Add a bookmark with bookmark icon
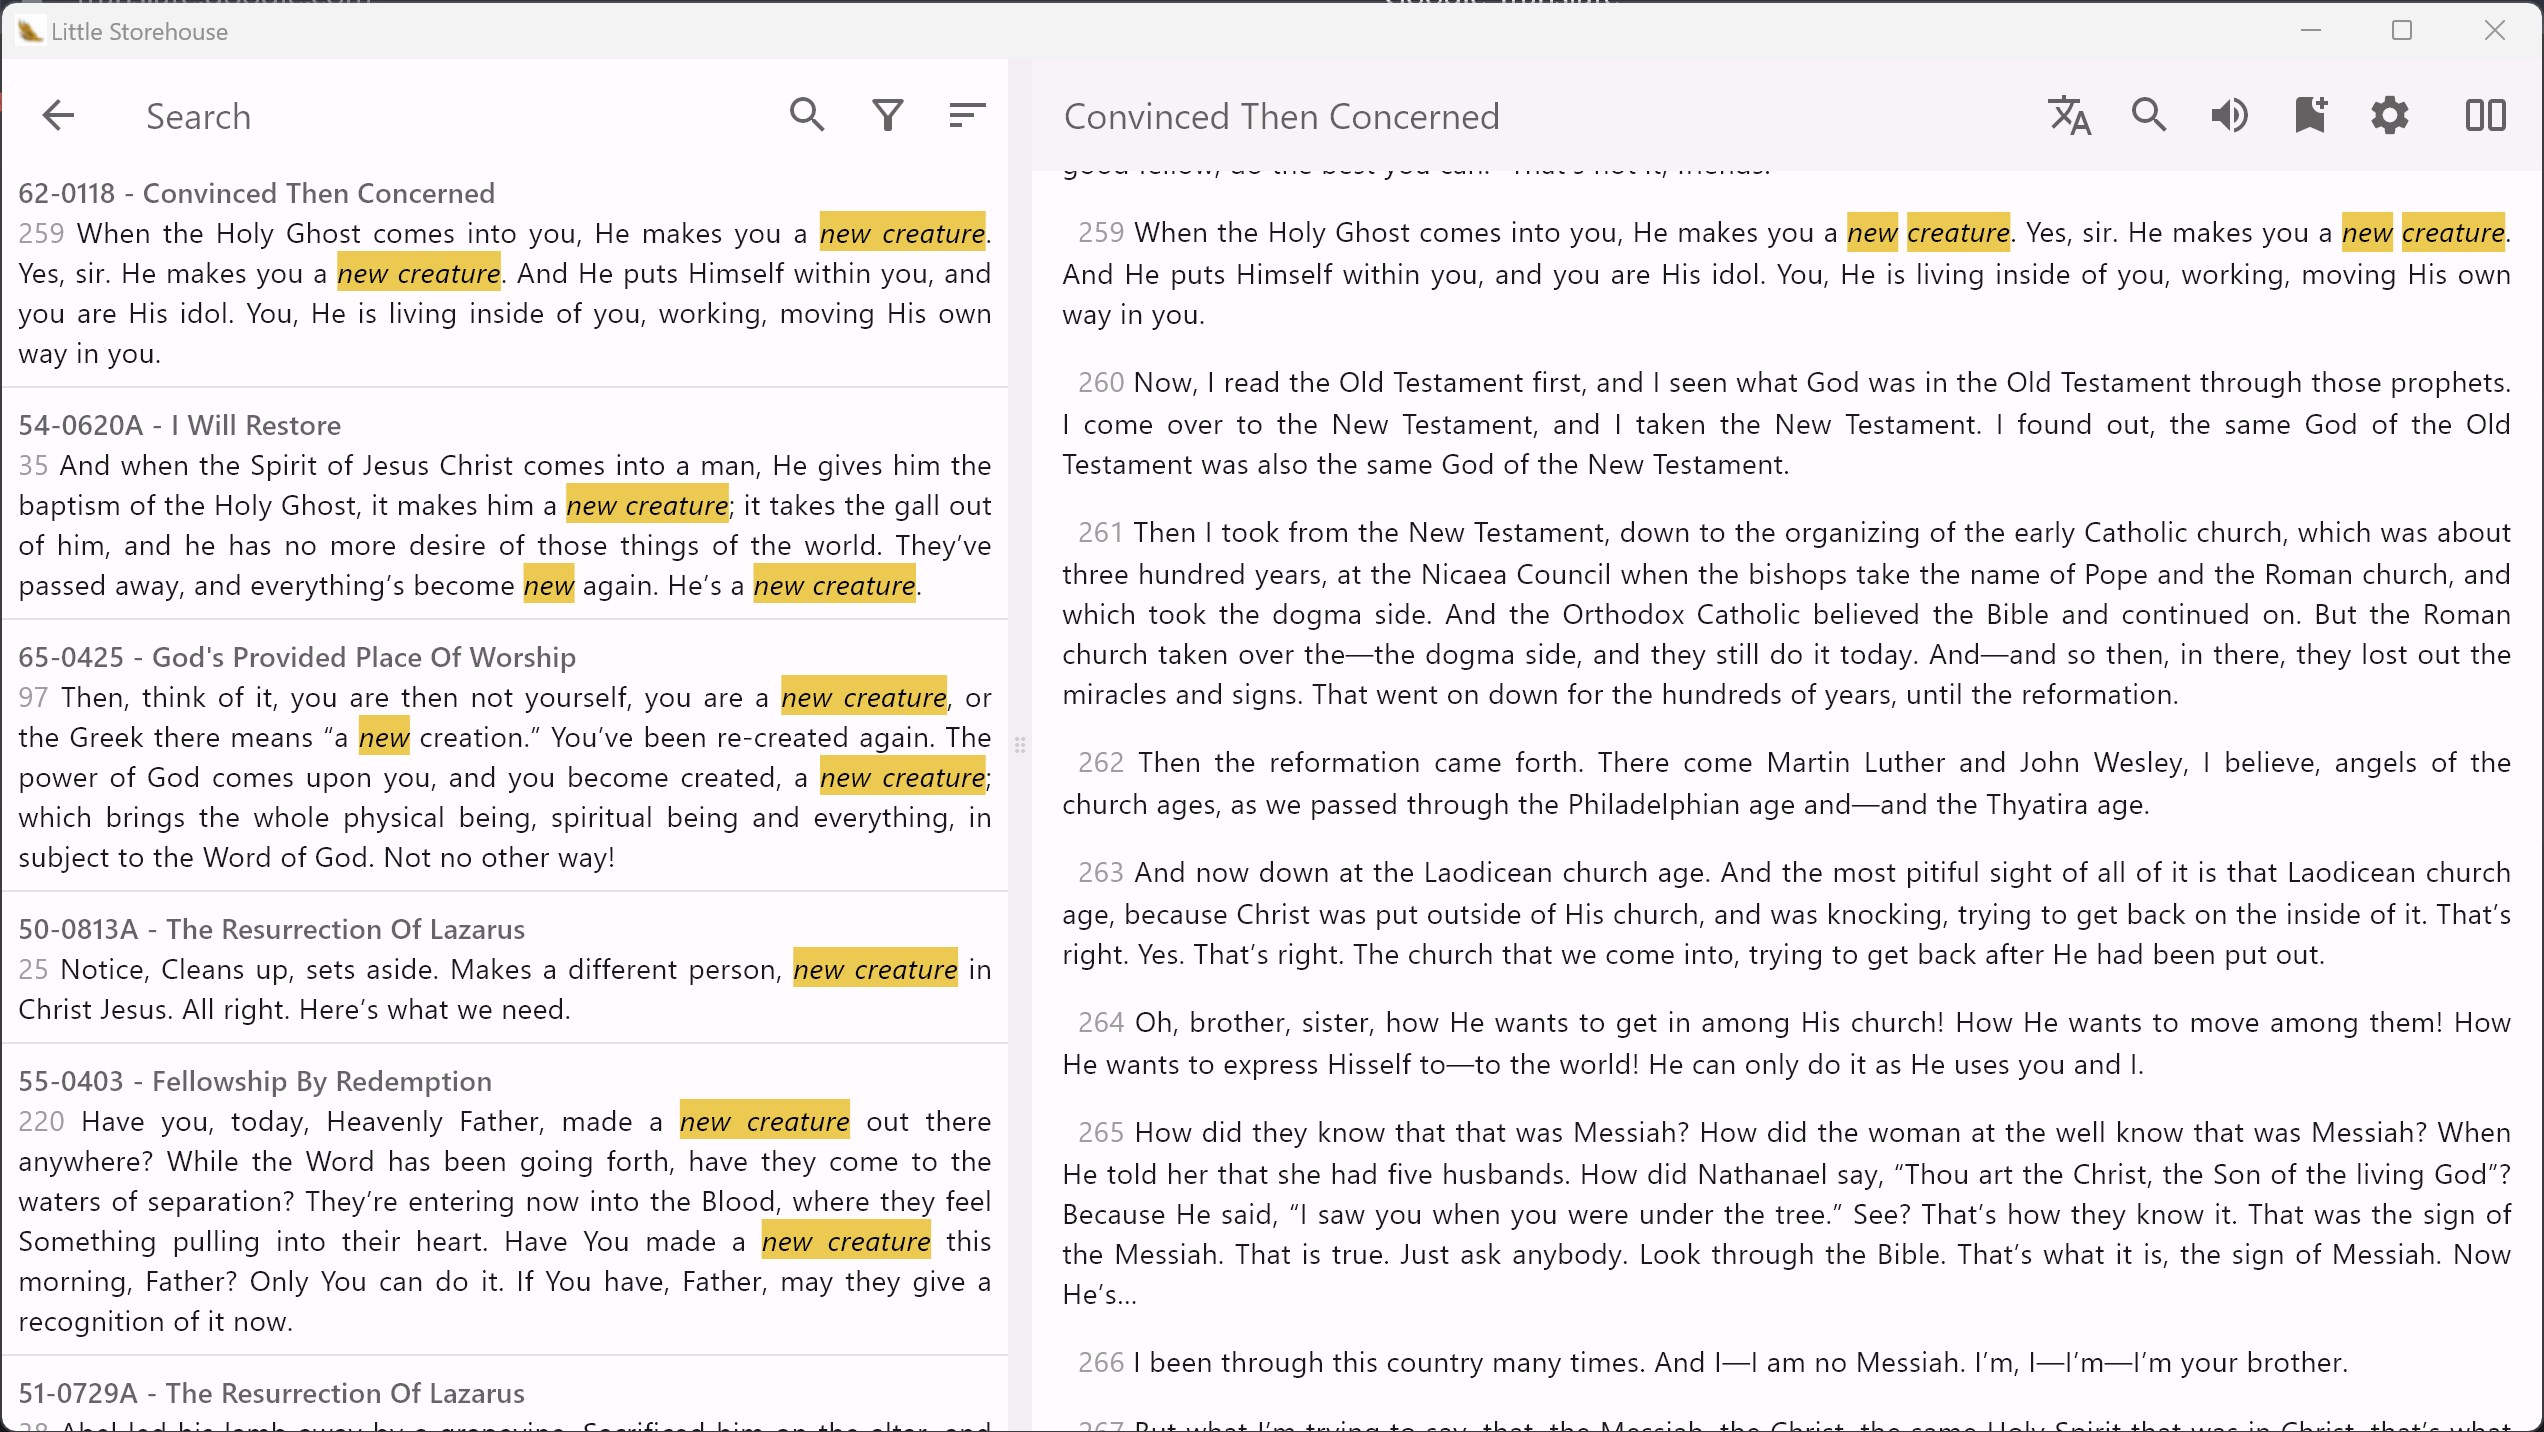Image resolution: width=2544 pixels, height=1432 pixels. click(x=2309, y=116)
